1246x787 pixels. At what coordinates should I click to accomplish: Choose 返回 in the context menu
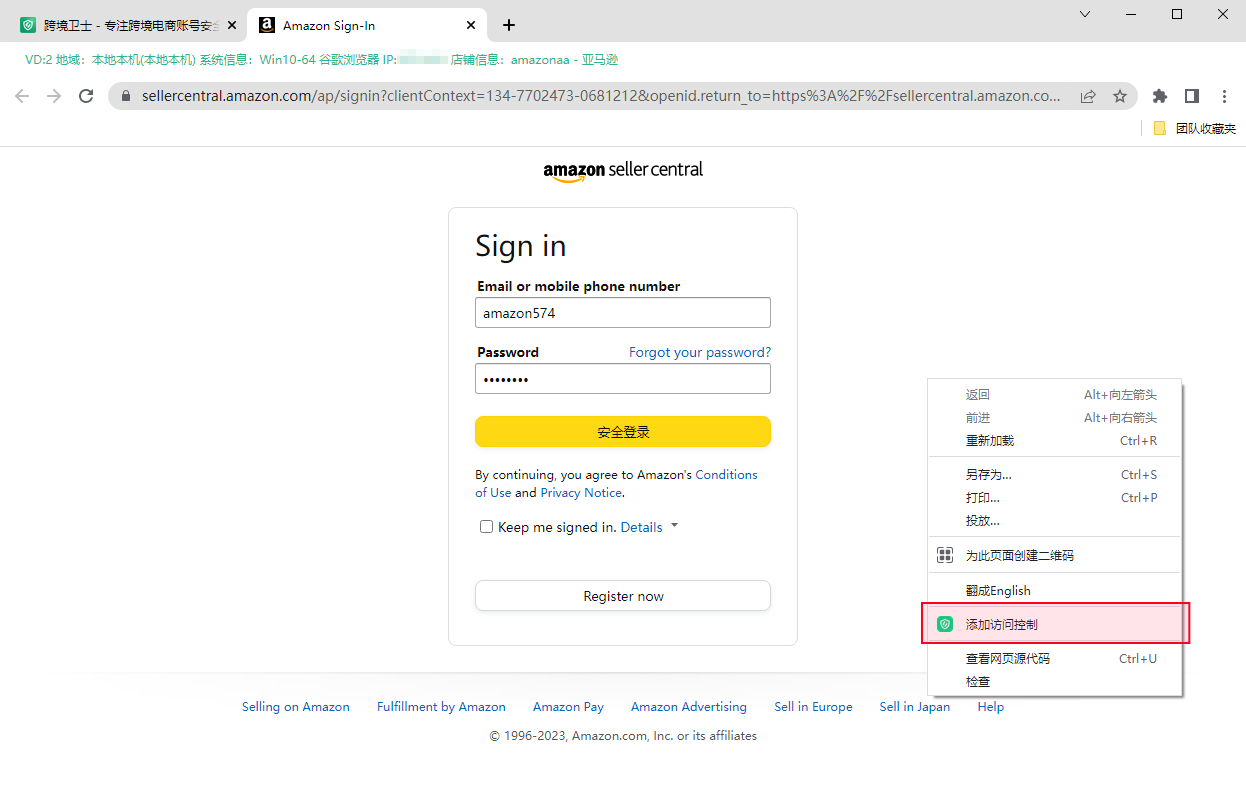(x=1055, y=395)
